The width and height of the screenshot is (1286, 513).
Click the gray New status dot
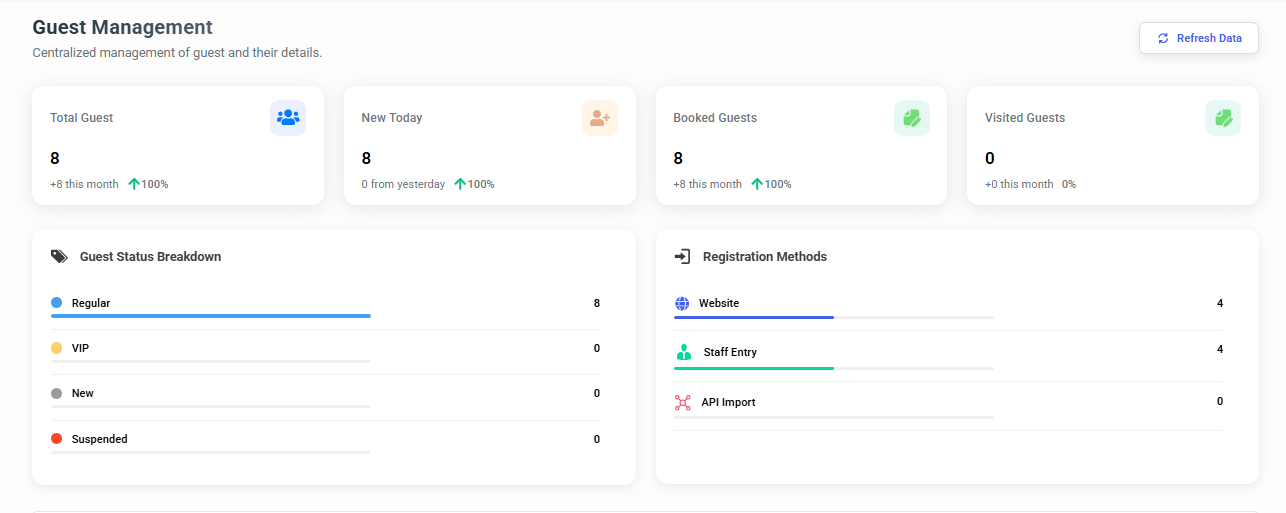[x=57, y=394]
